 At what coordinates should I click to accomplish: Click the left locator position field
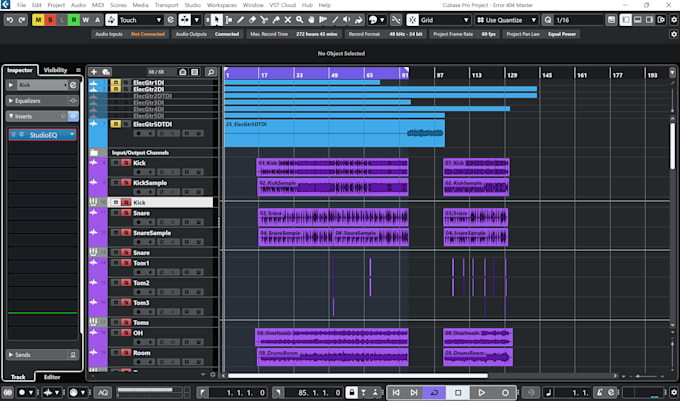[x=238, y=393]
